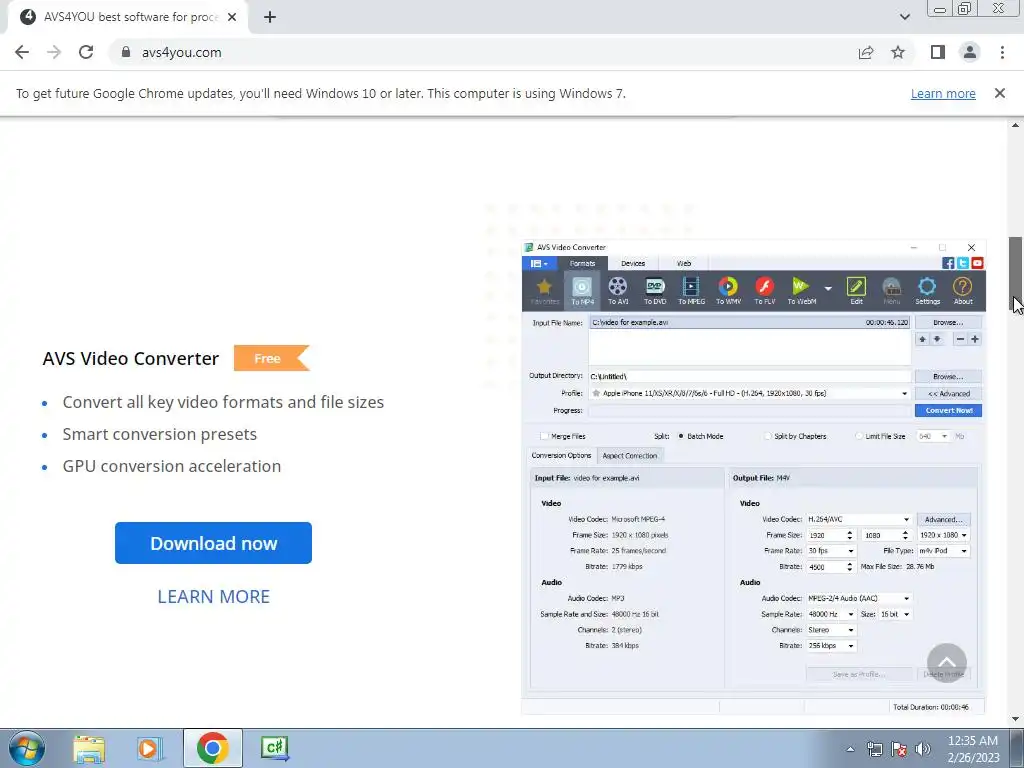Open the audio Bitrate 256 kbps dropdown
The width and height of the screenshot is (1024, 768).
click(x=850, y=646)
